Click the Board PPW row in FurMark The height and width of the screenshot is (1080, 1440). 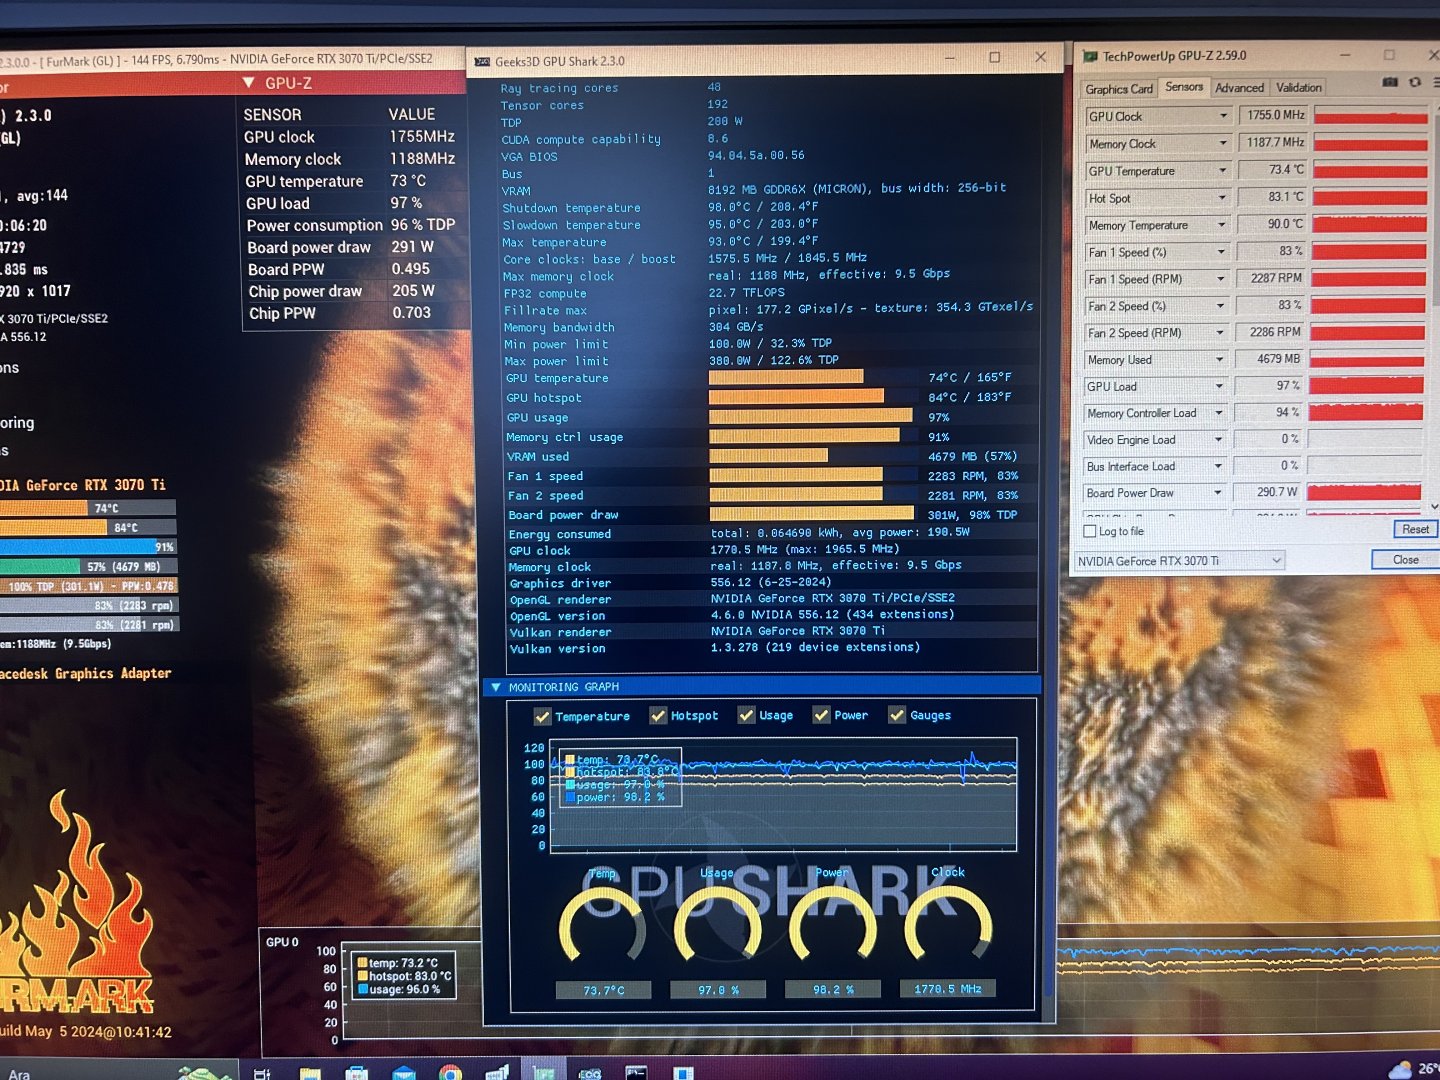tap(352, 269)
